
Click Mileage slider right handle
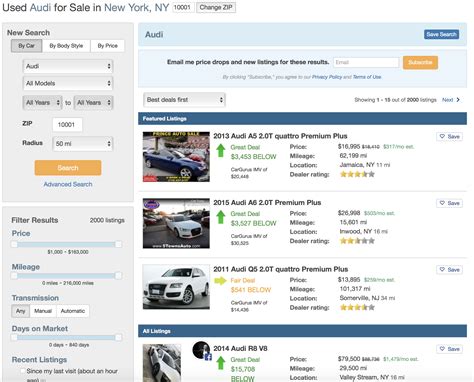coord(118,276)
